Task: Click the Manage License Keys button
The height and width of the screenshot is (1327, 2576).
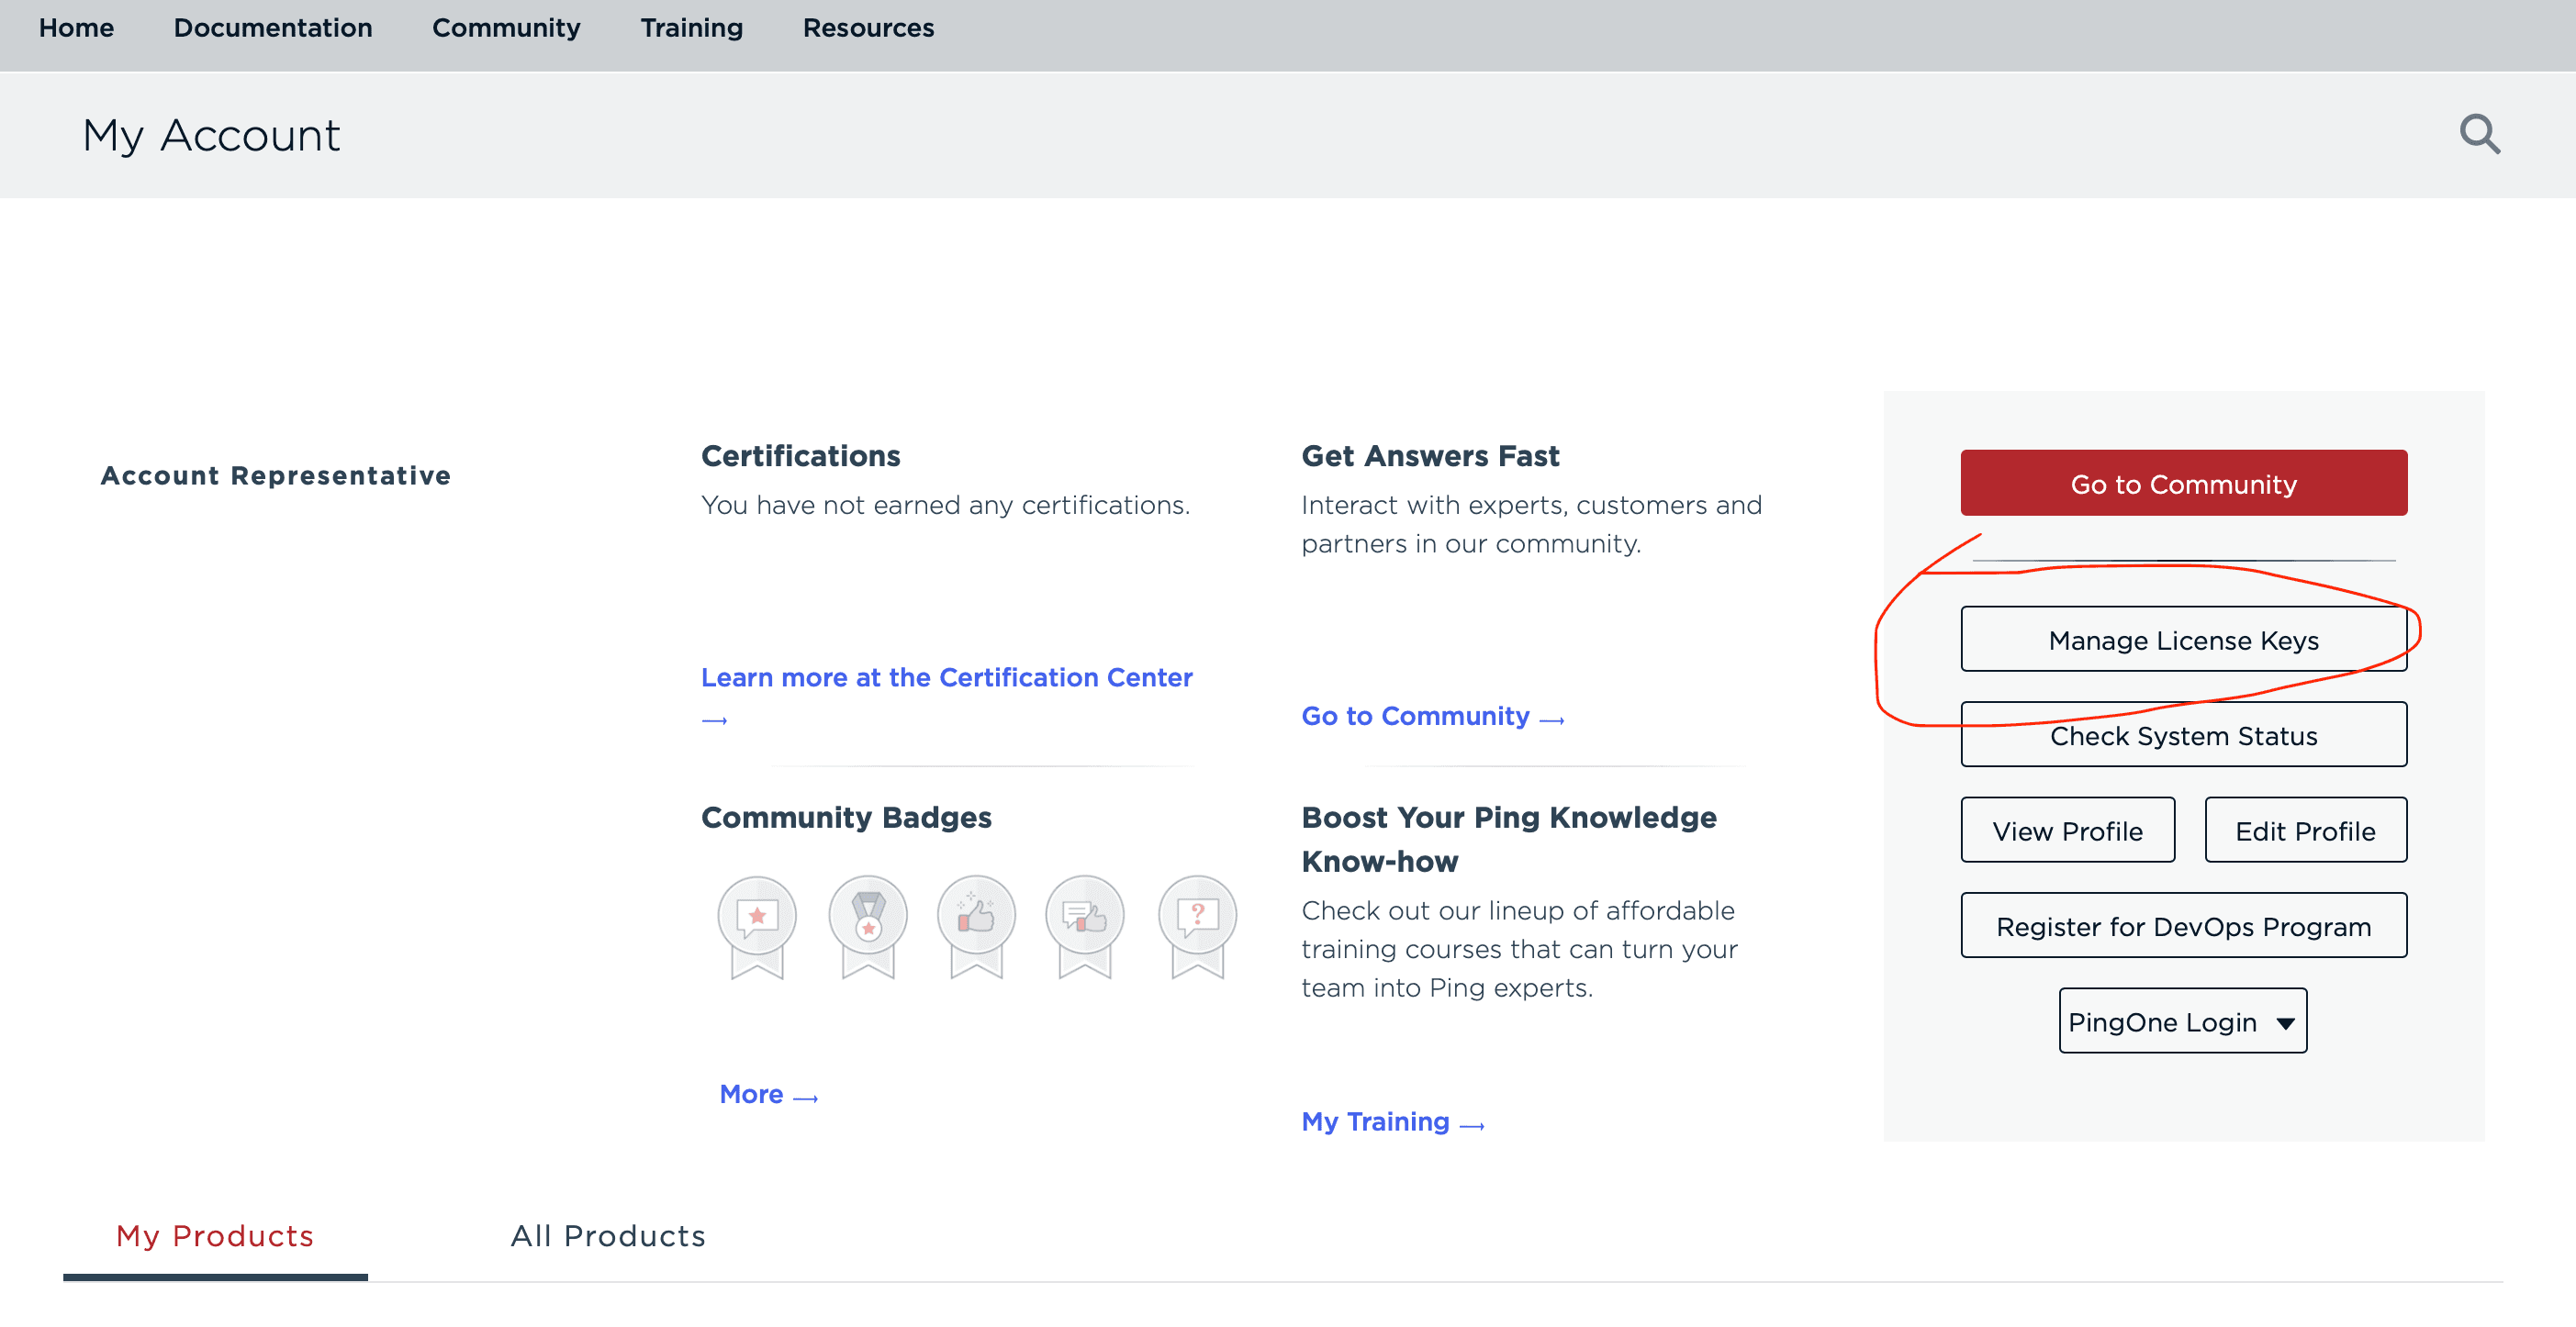Action: coord(2183,639)
